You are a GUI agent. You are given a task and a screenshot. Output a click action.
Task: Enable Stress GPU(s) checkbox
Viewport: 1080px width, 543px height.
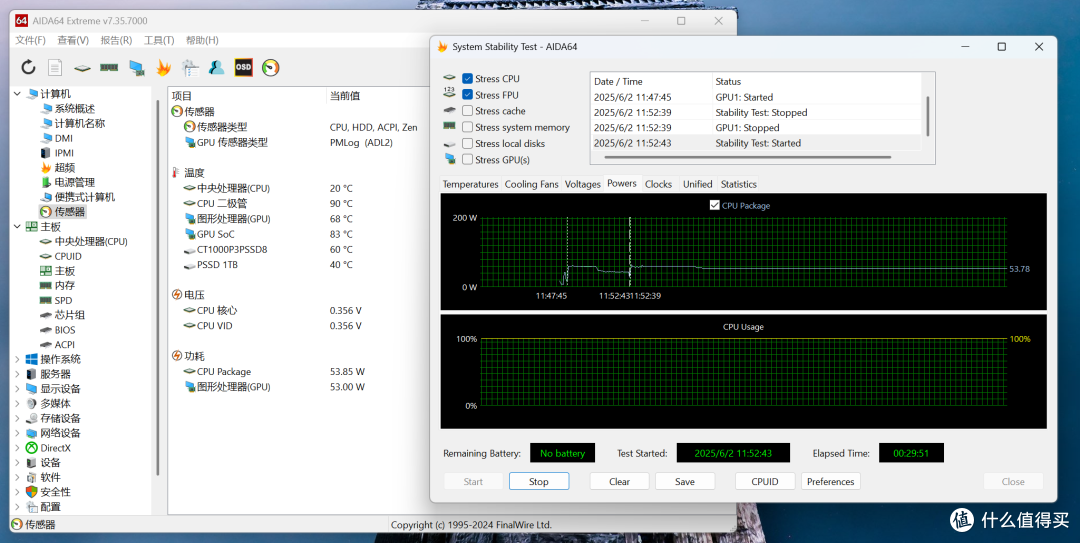[x=468, y=160]
